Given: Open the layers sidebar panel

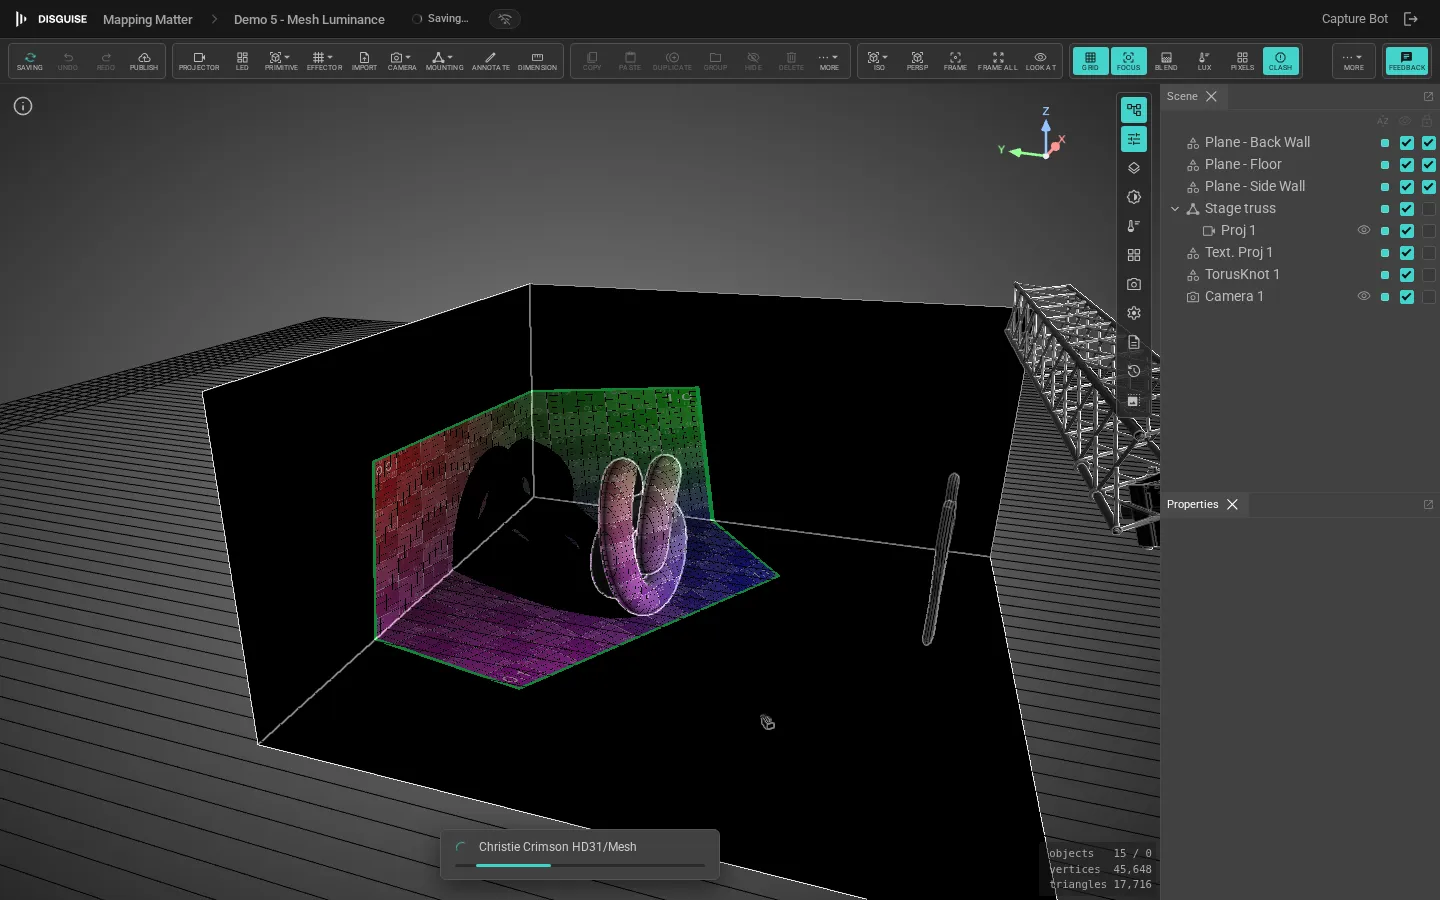Looking at the screenshot, I should (1134, 168).
